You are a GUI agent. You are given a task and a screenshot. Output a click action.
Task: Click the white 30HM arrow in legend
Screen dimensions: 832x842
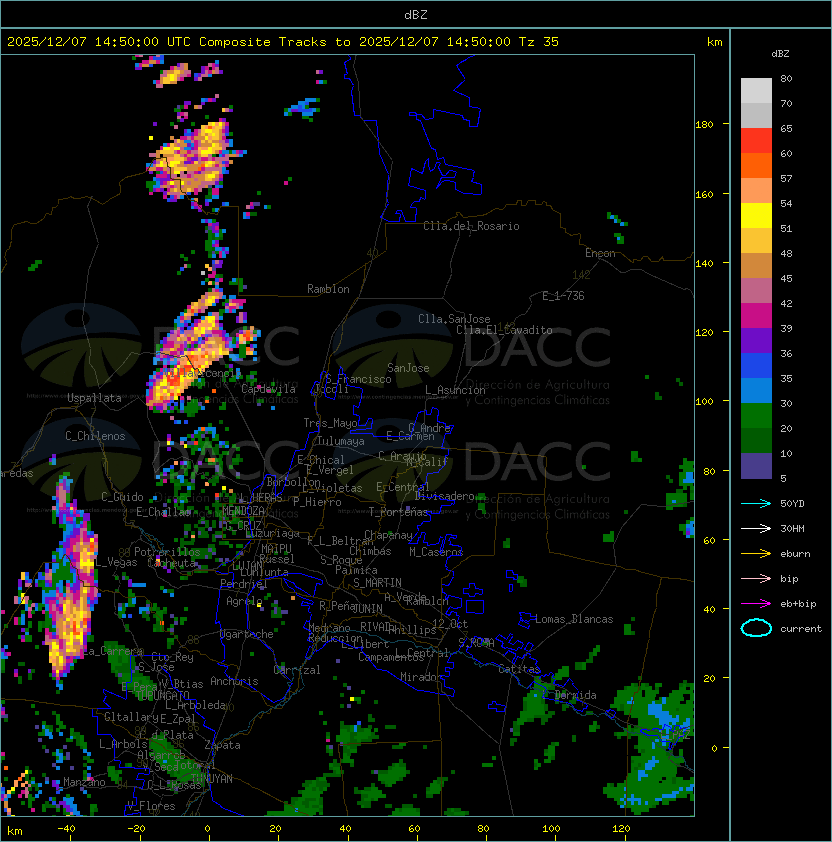(x=756, y=529)
